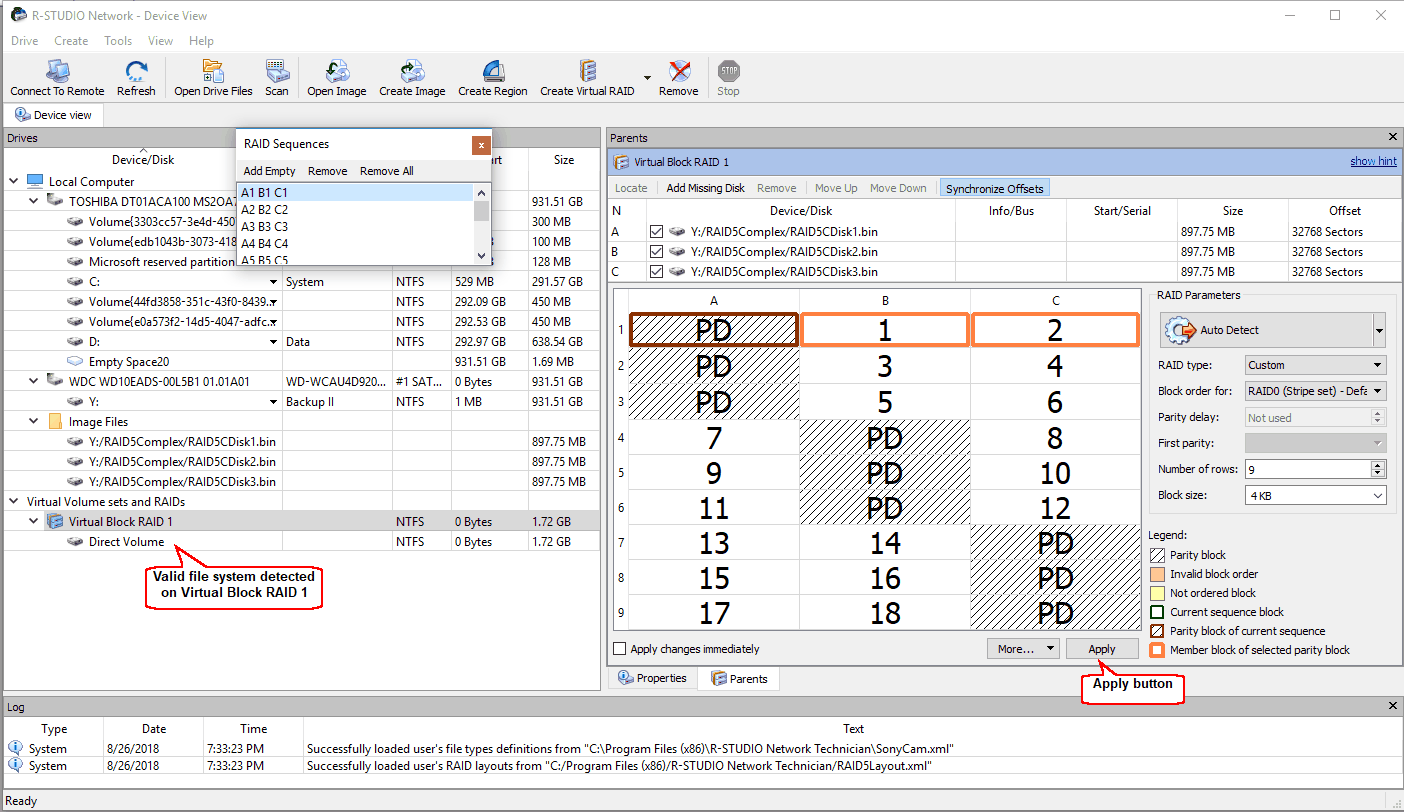This screenshot has height=812, width=1404.
Task: Click the TOSHIBA hard drive icon
Action: click(55, 202)
